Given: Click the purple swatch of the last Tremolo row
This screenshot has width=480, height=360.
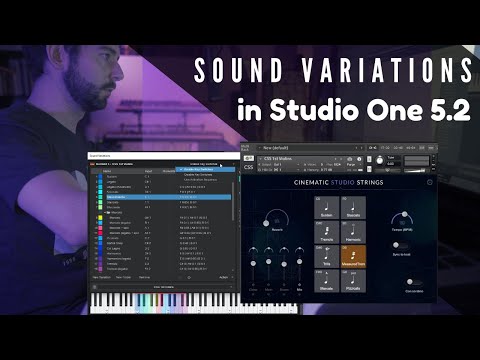Looking at the screenshot, I should pyautogui.click(x=100, y=269).
